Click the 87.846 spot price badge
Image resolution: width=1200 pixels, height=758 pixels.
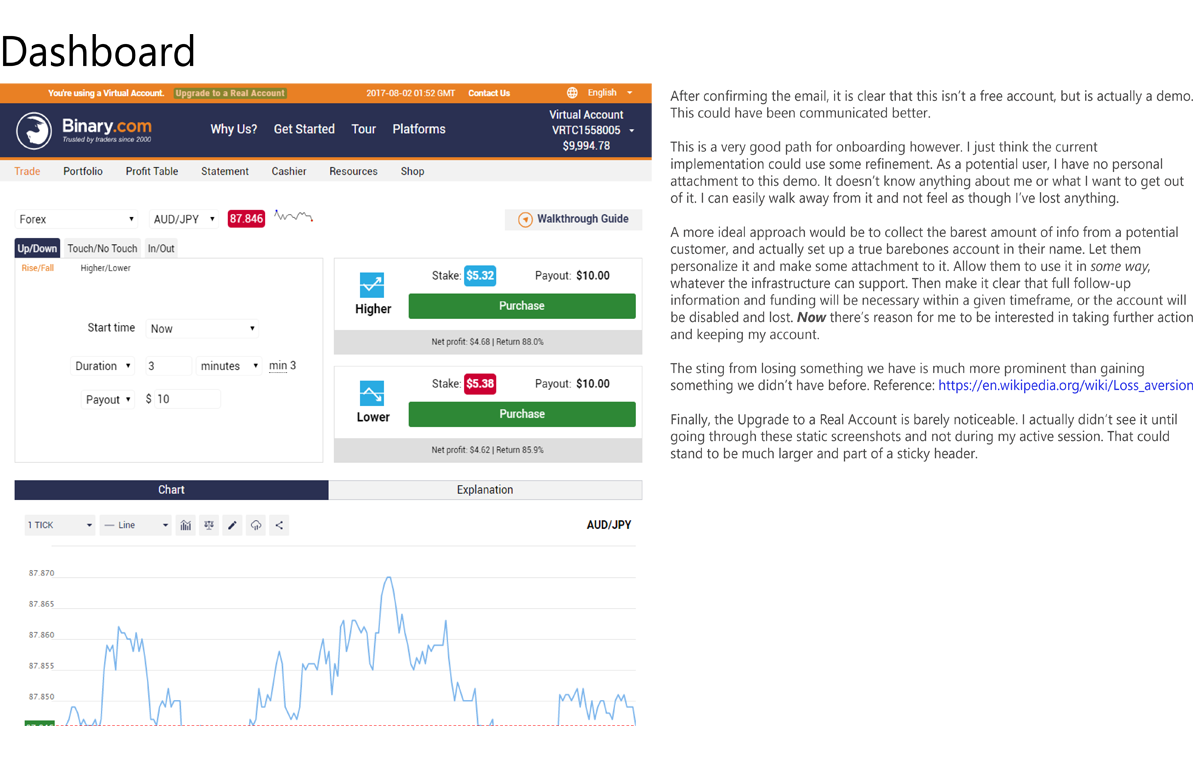click(246, 219)
